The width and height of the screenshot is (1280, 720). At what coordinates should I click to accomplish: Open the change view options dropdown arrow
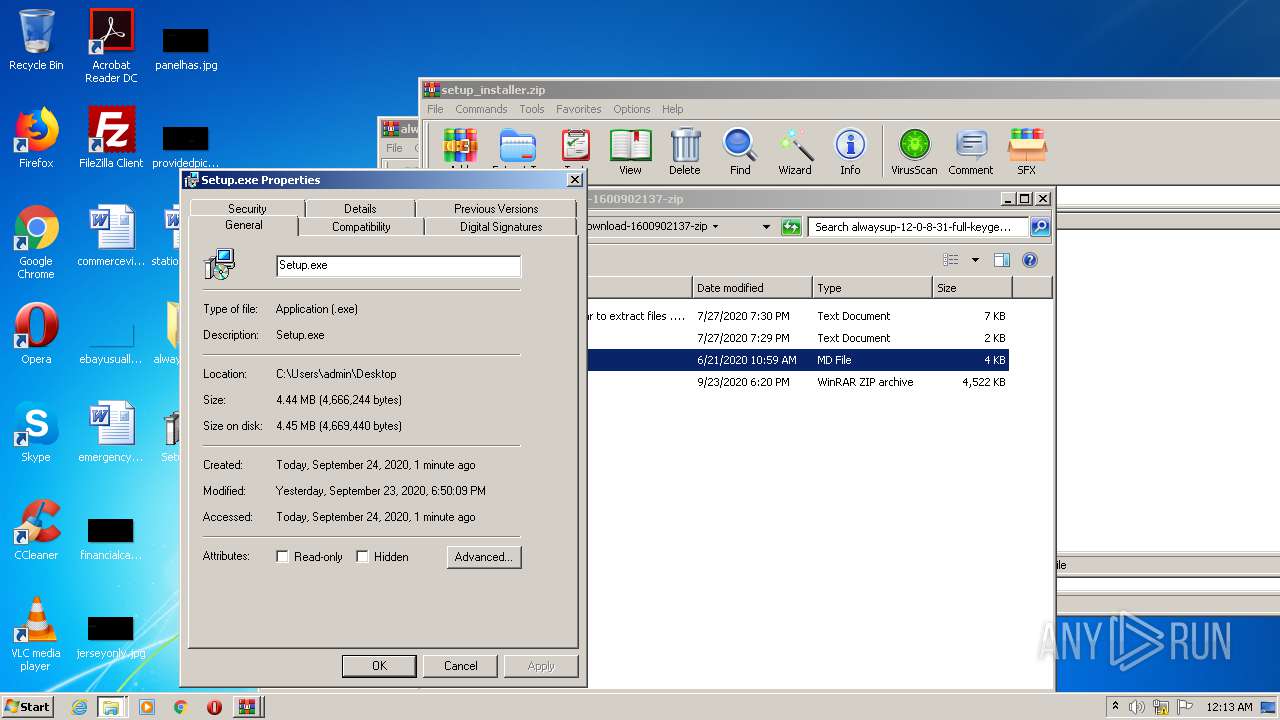point(975,260)
